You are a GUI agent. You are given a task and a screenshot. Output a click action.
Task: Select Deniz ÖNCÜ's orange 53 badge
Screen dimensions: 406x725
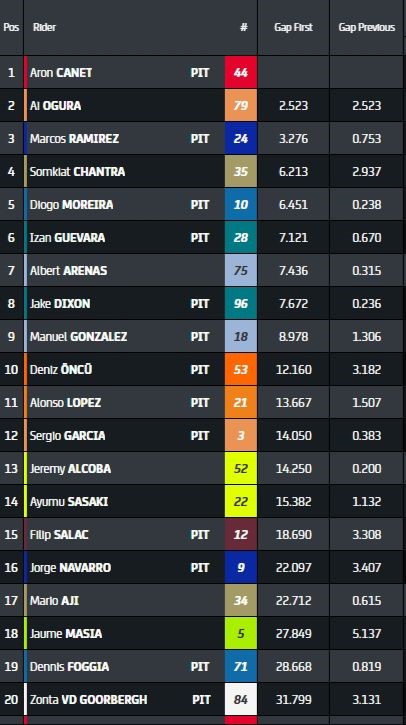click(x=241, y=369)
